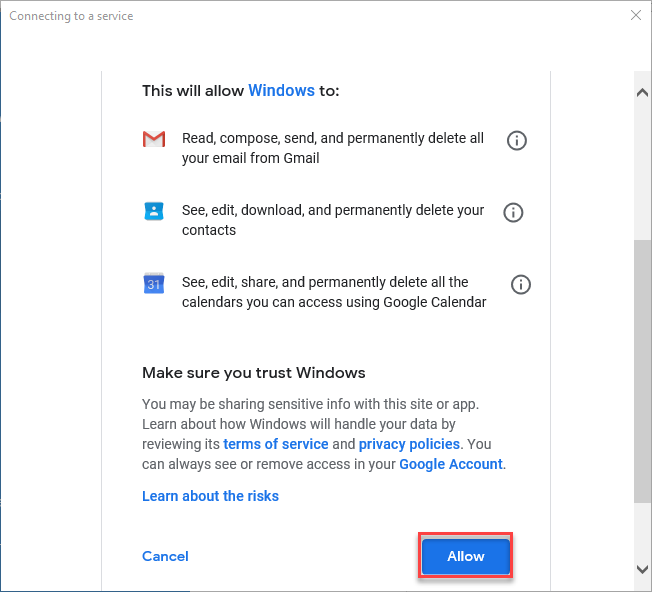Open info icon for Calendar permission
The image size is (652, 592).
click(521, 285)
